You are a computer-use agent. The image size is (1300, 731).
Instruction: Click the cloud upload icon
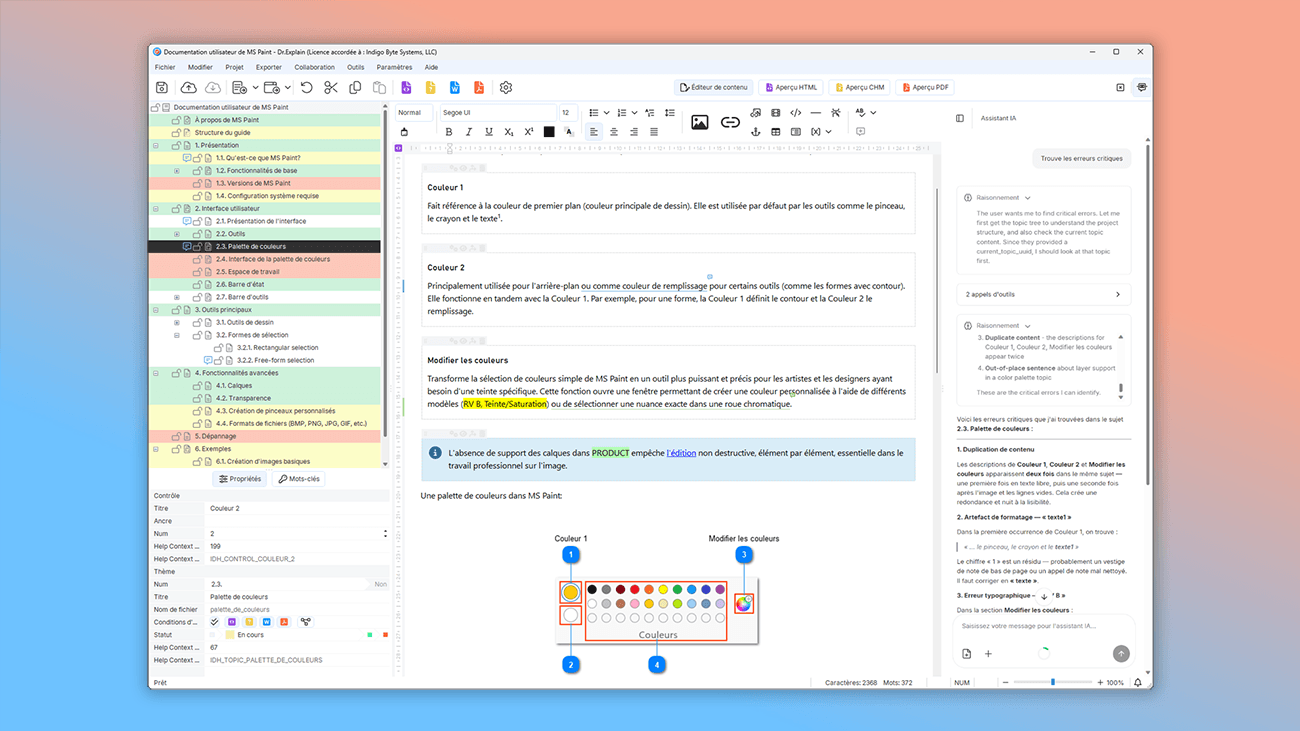(x=188, y=88)
